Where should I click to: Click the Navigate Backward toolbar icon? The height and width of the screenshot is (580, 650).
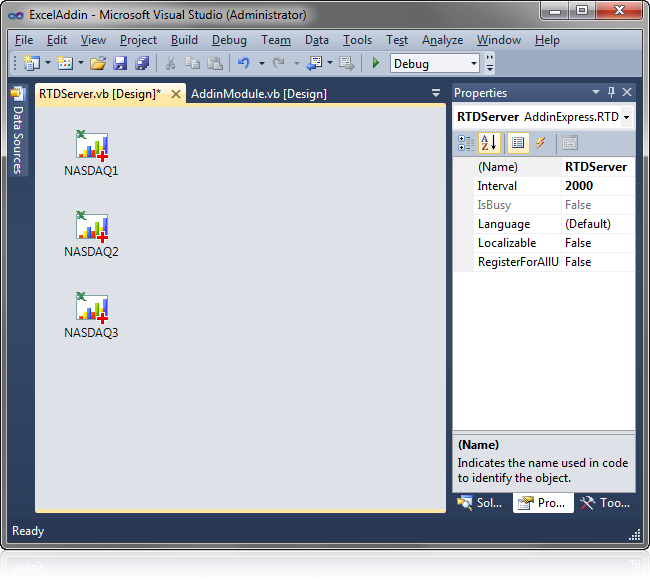click(x=314, y=63)
